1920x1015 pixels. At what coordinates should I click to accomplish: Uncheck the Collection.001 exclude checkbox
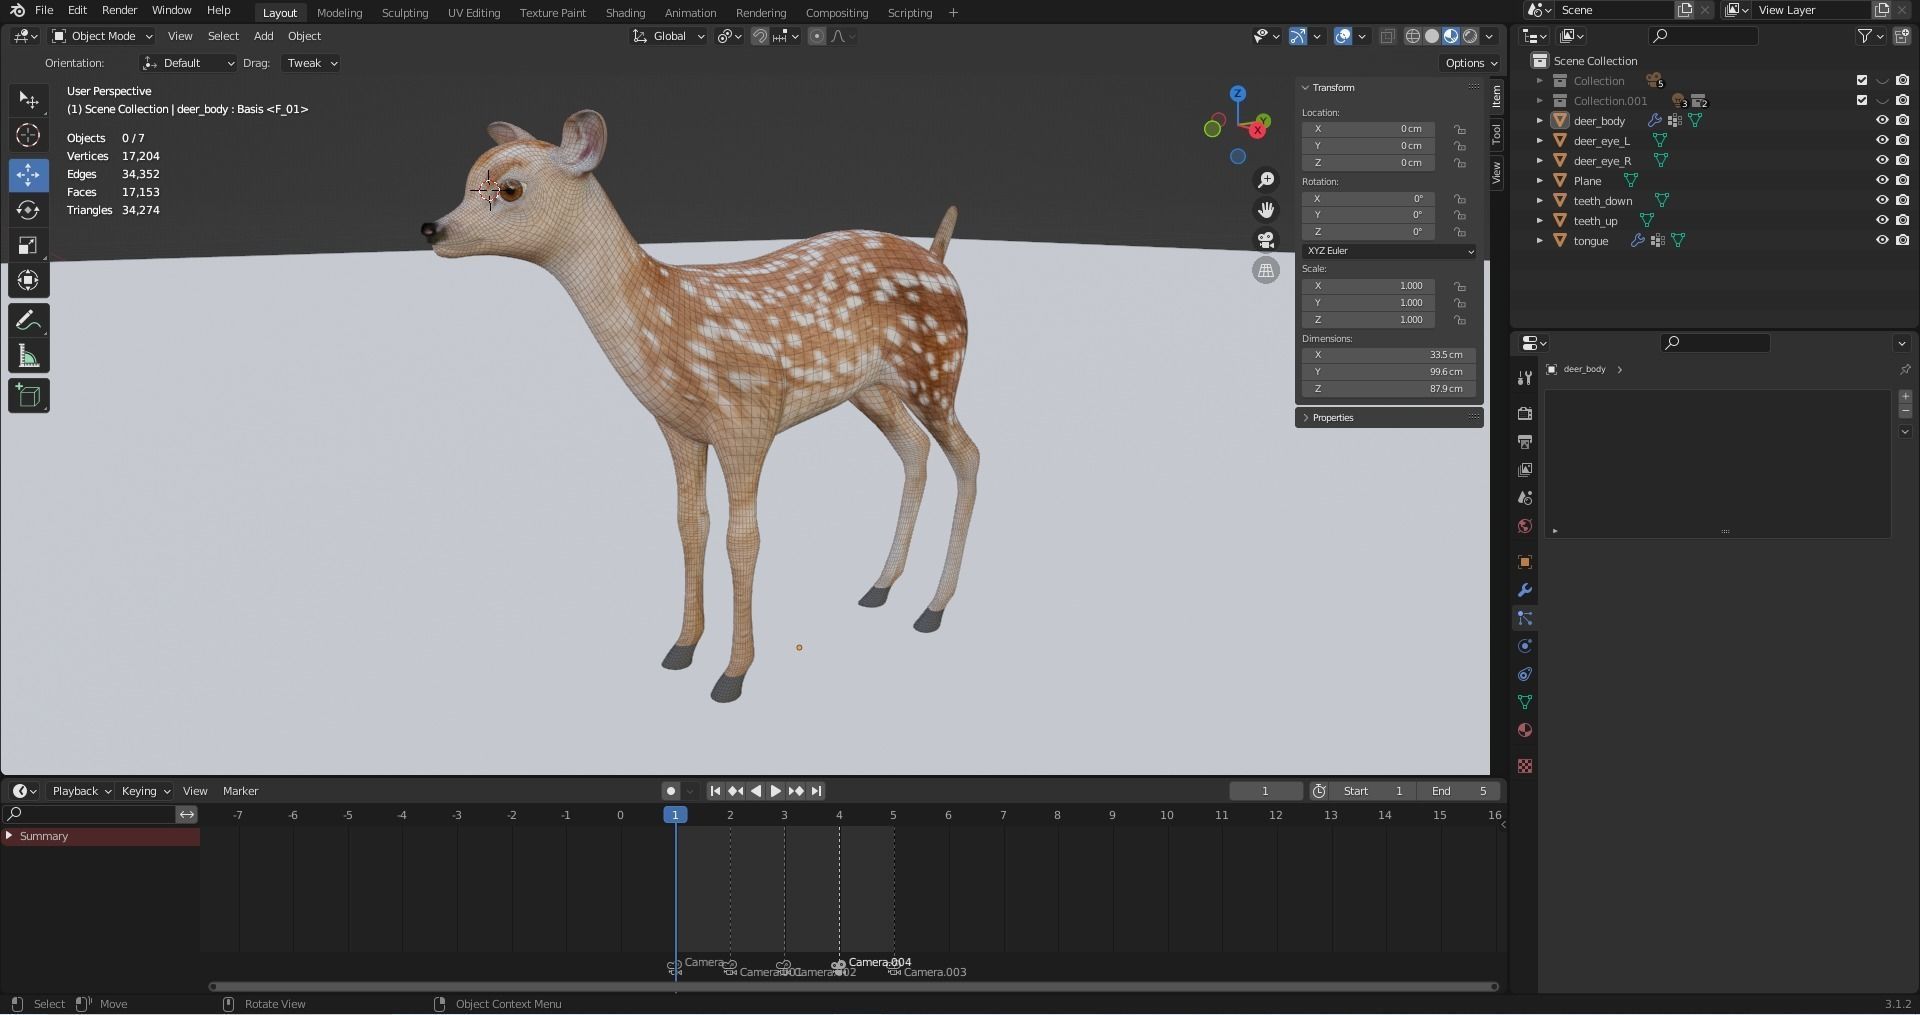coord(1862,101)
